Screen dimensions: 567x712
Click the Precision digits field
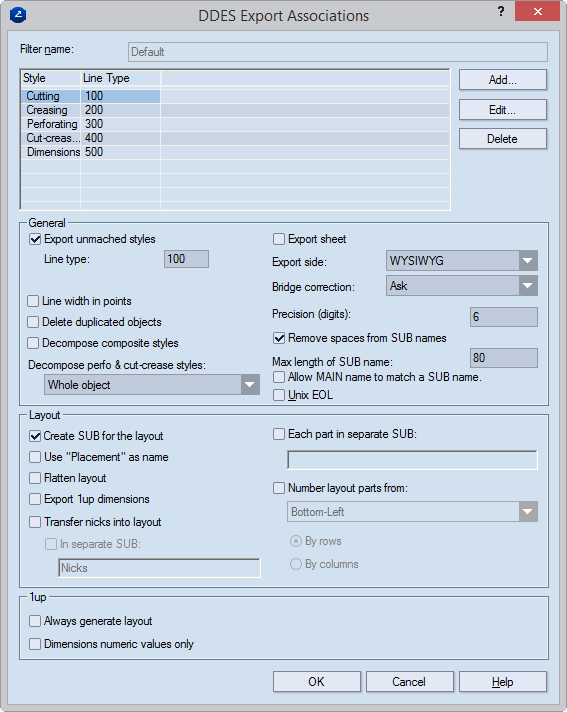(504, 317)
